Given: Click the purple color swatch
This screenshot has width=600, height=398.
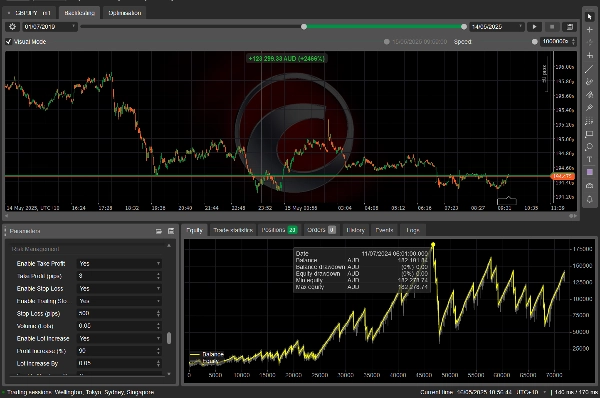Looking at the screenshot, I should pos(590,172).
